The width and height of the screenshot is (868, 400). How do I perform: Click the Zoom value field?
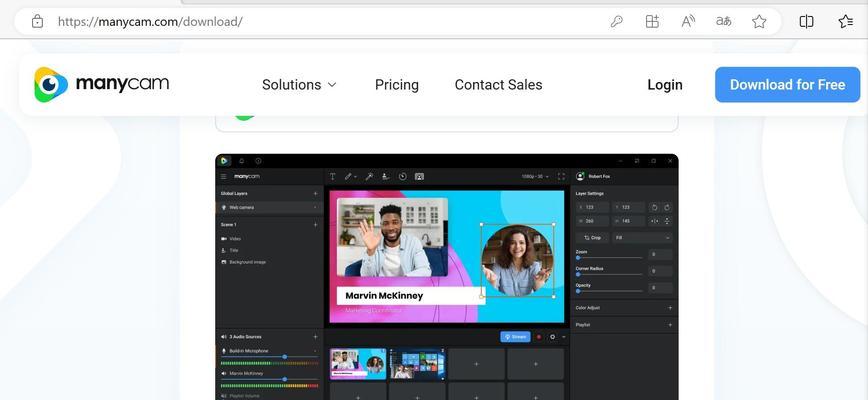(x=660, y=254)
